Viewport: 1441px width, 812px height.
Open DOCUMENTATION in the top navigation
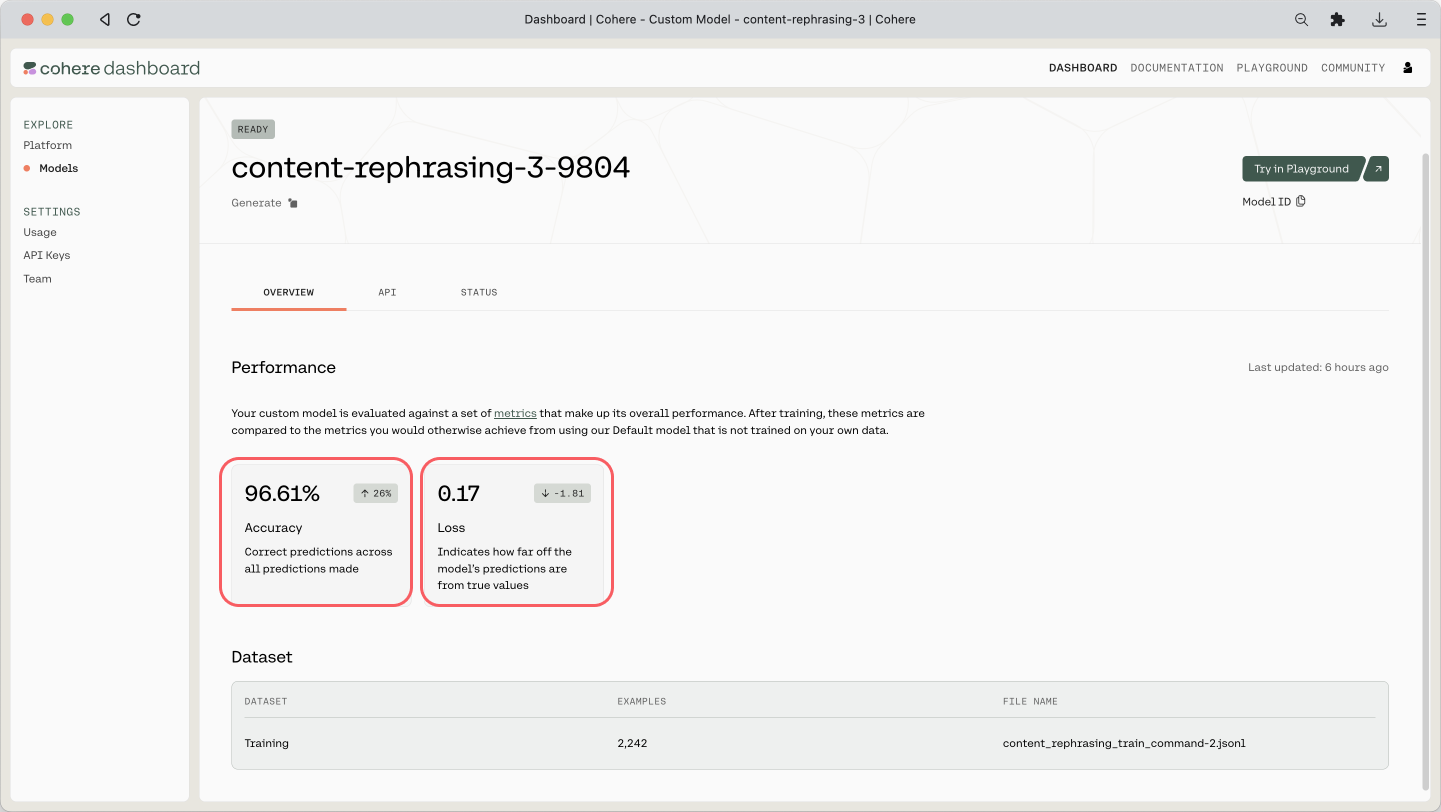(x=1176, y=68)
